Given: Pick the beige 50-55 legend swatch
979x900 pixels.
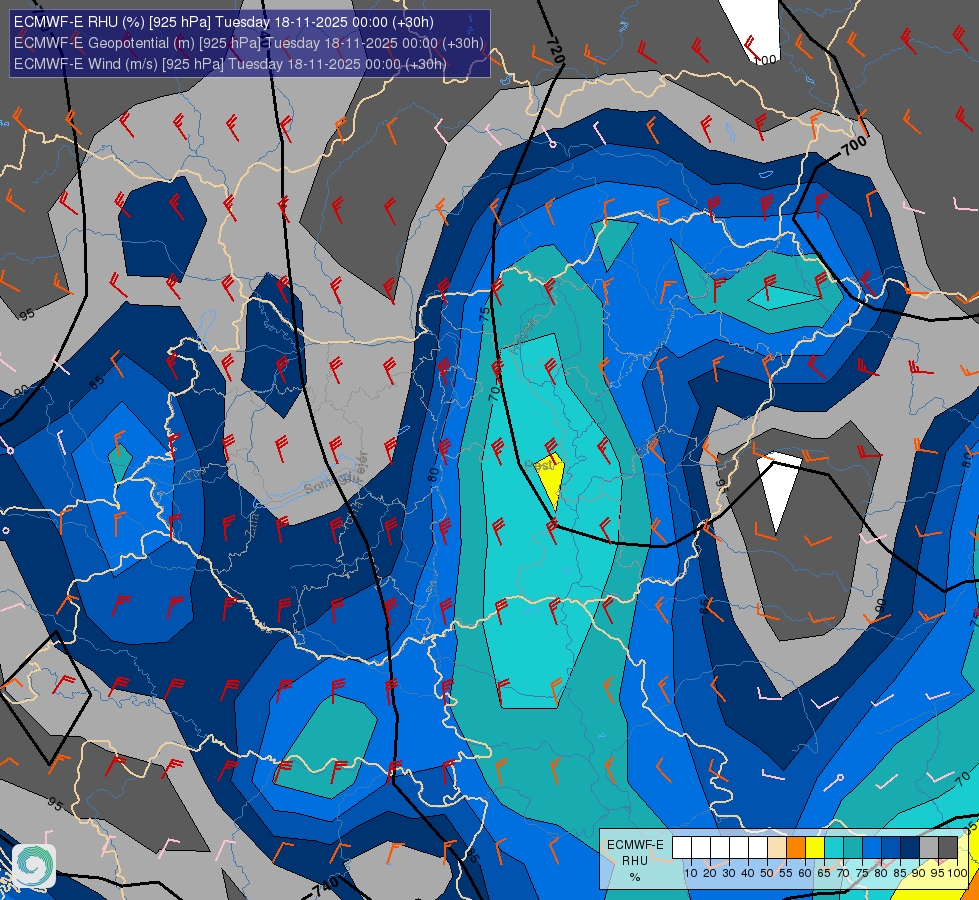Looking at the screenshot, I should pyautogui.click(x=777, y=848).
